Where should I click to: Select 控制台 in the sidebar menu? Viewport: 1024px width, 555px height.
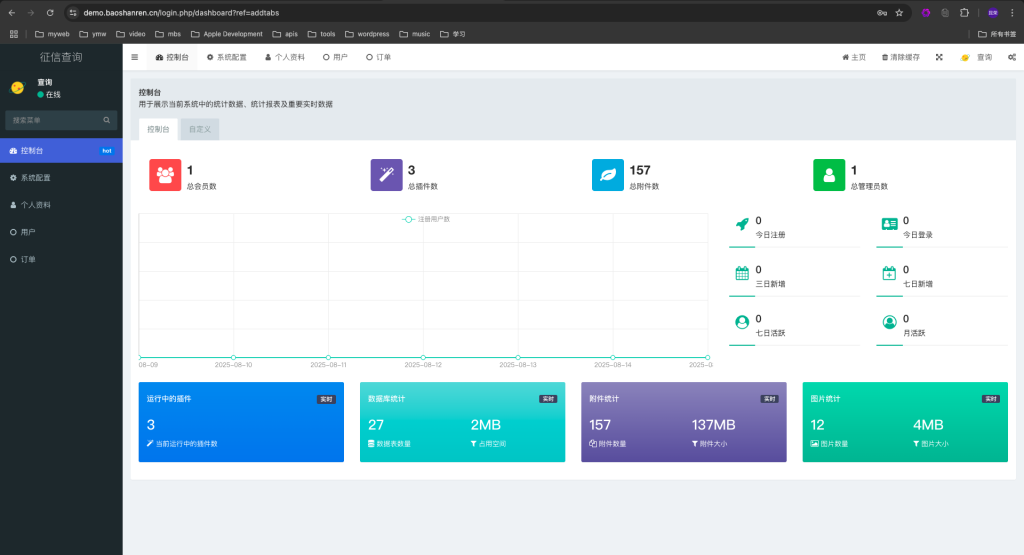[61, 151]
